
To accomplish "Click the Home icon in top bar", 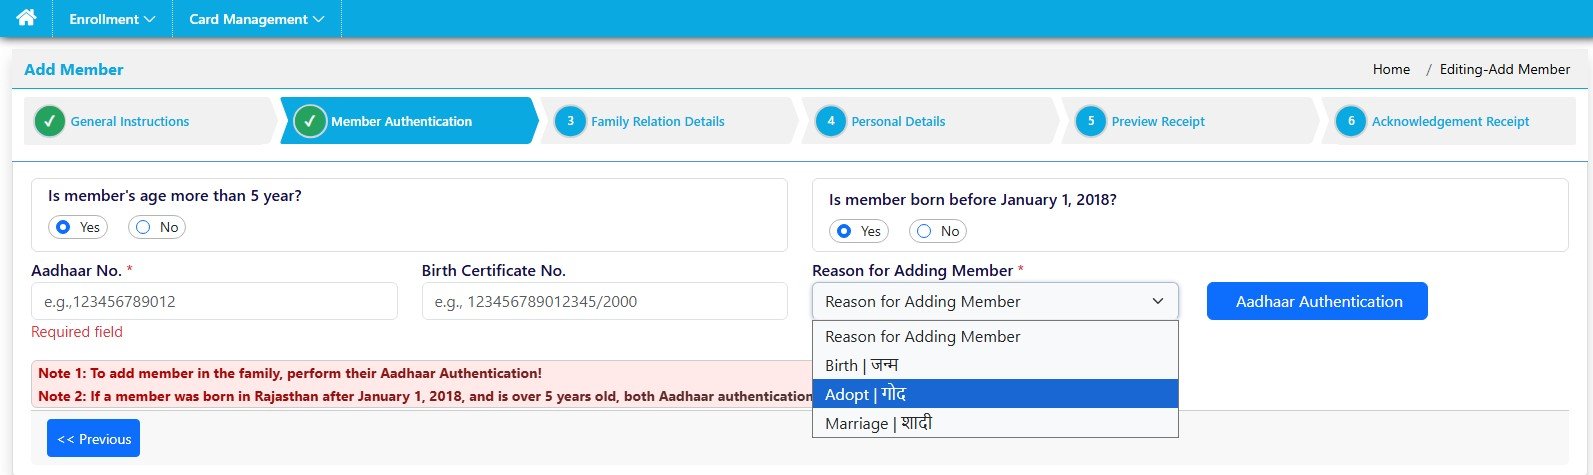I will pos(26,18).
